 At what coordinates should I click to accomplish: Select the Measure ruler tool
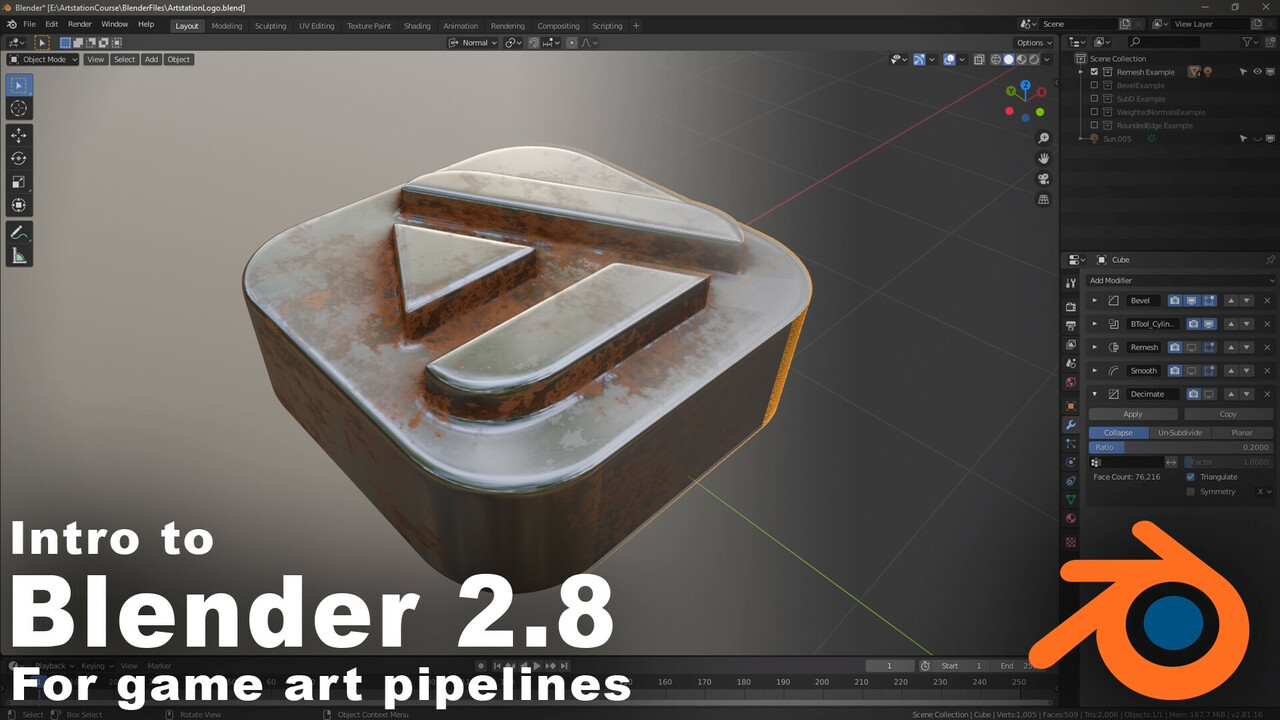(x=19, y=256)
